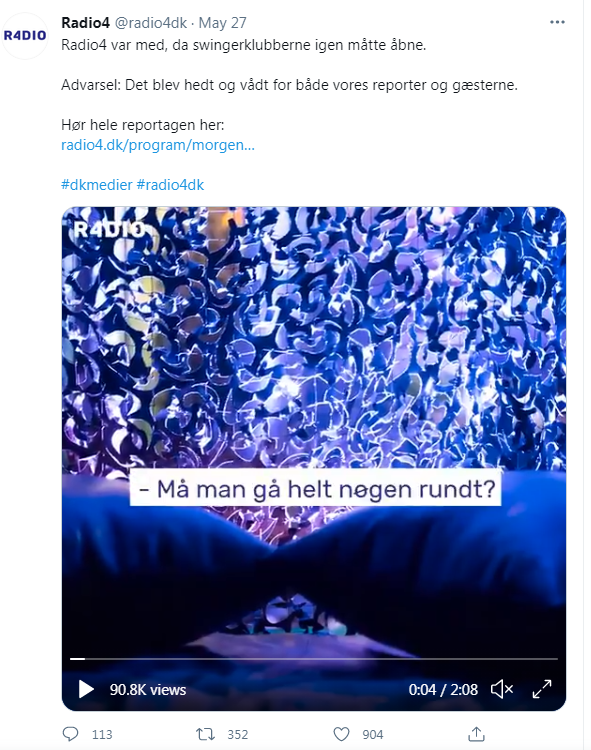Click the 352 retweets count
591x750 pixels.
pyautogui.click(x=238, y=734)
